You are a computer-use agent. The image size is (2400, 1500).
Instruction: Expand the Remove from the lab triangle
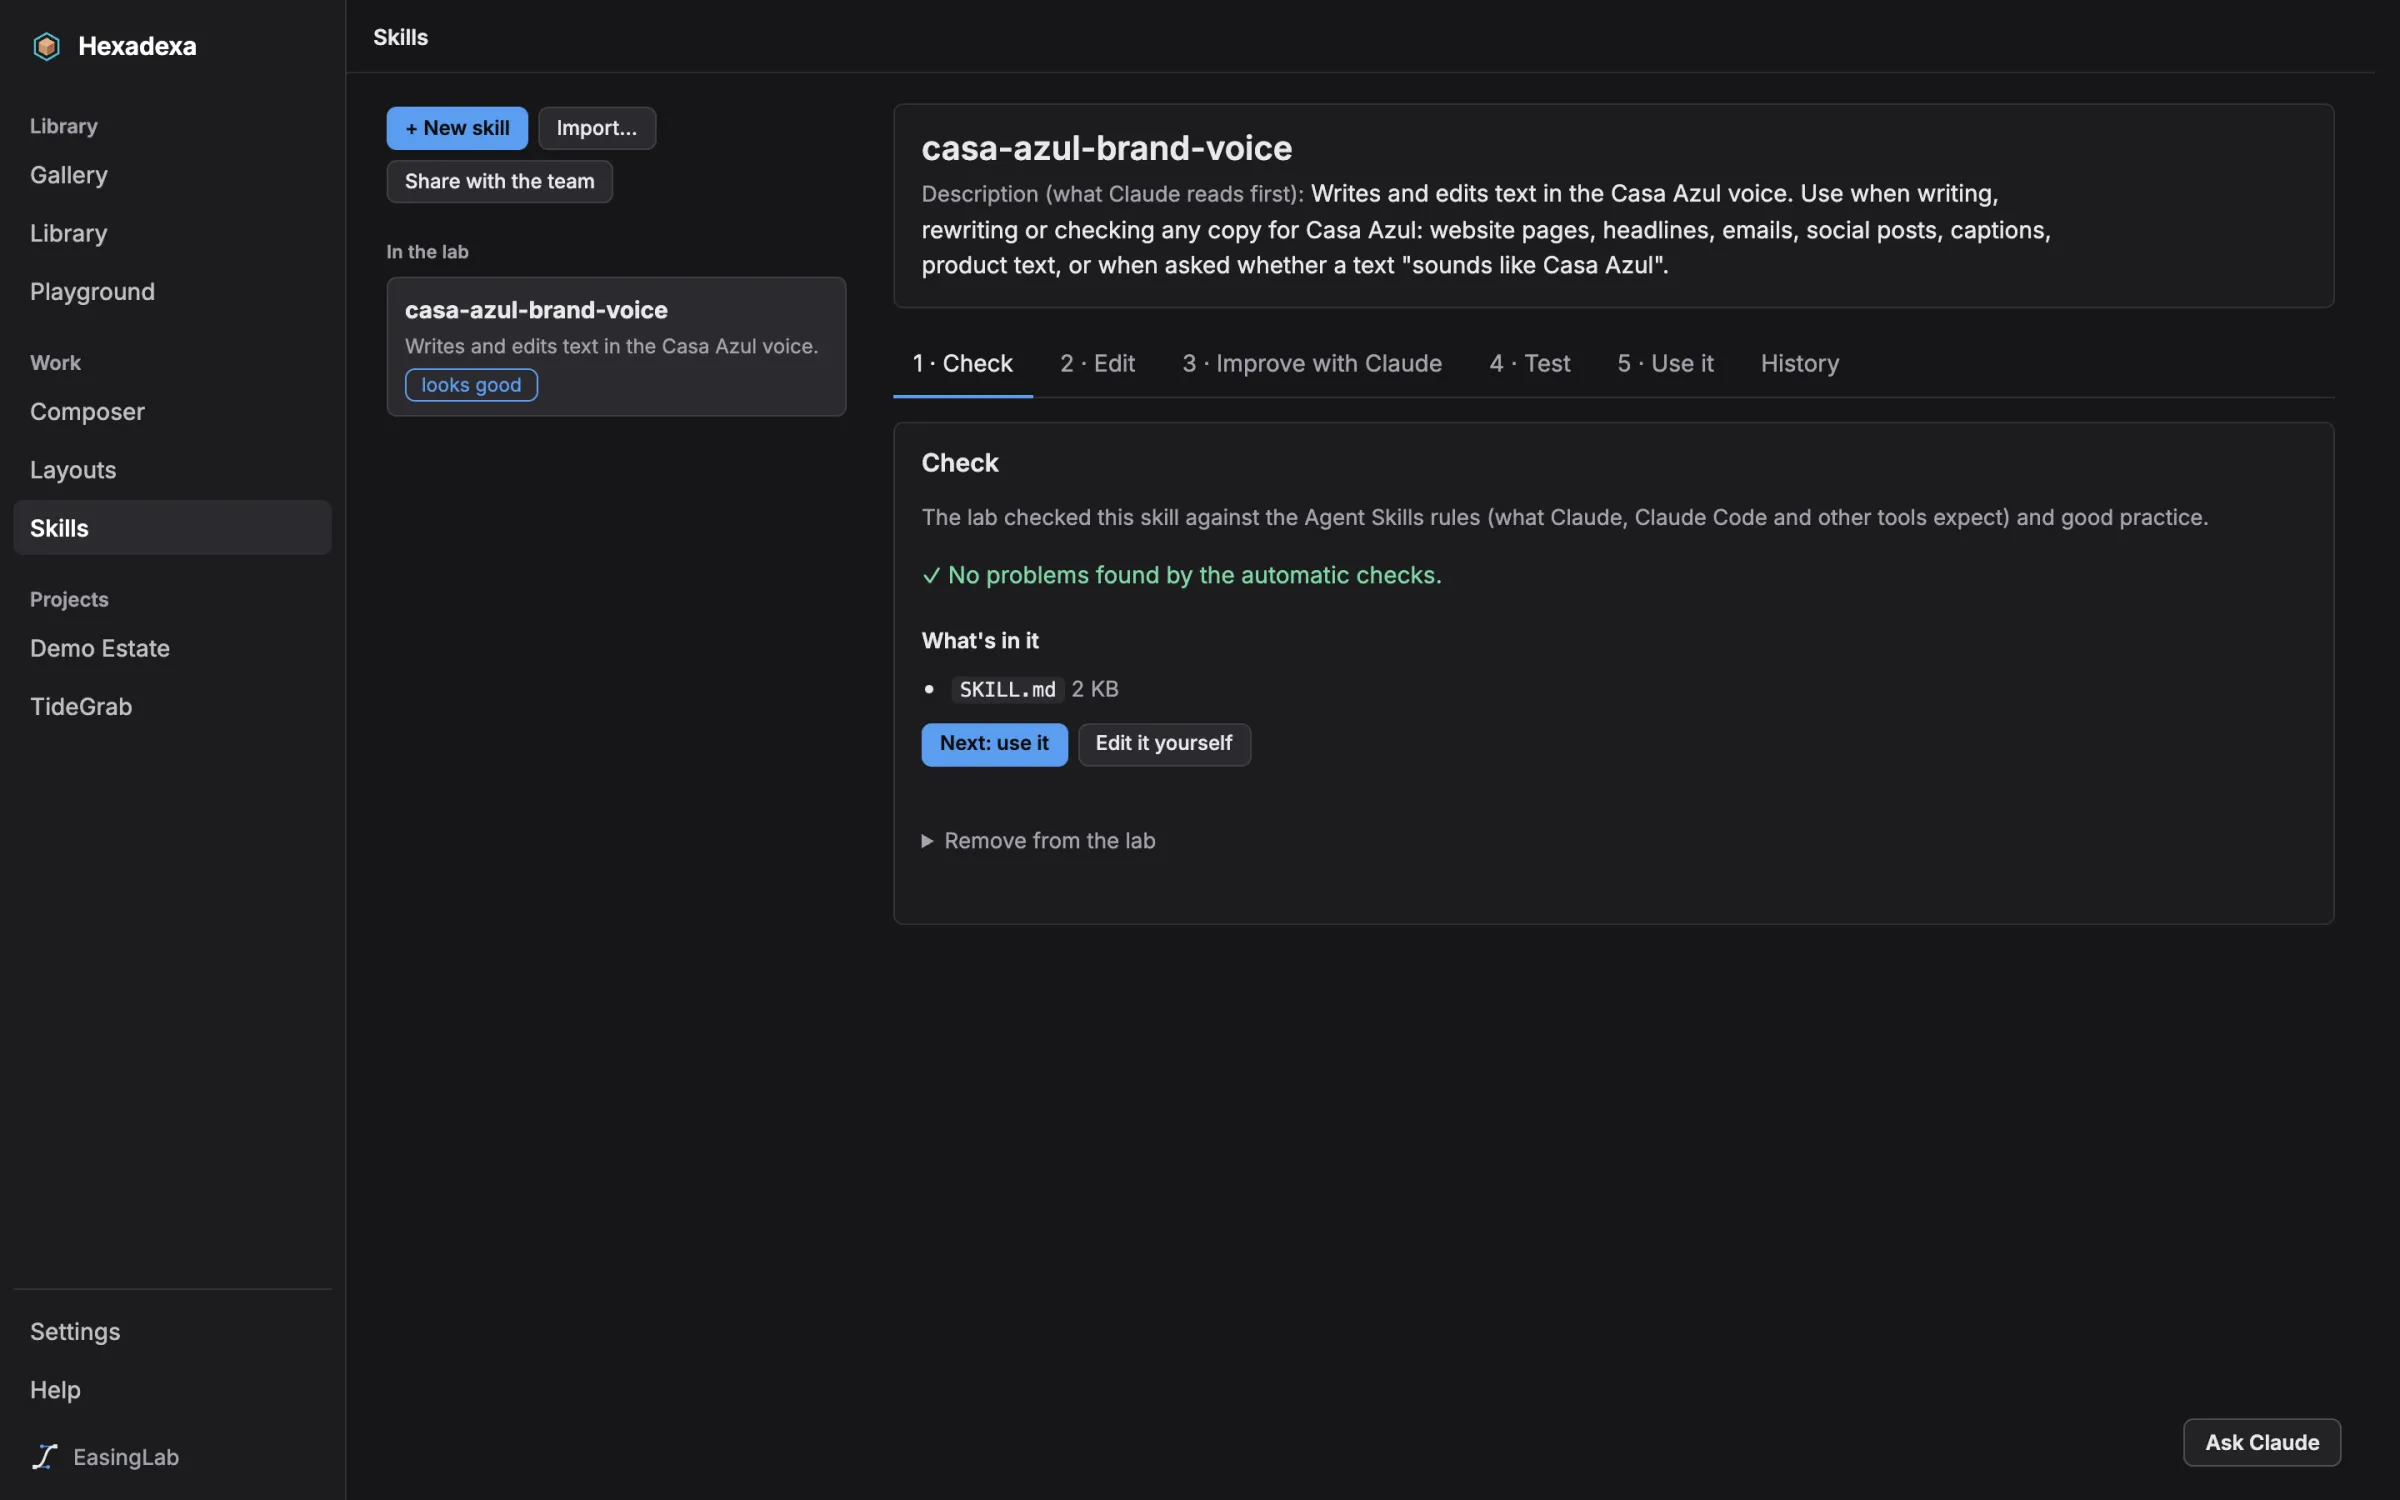tap(927, 841)
